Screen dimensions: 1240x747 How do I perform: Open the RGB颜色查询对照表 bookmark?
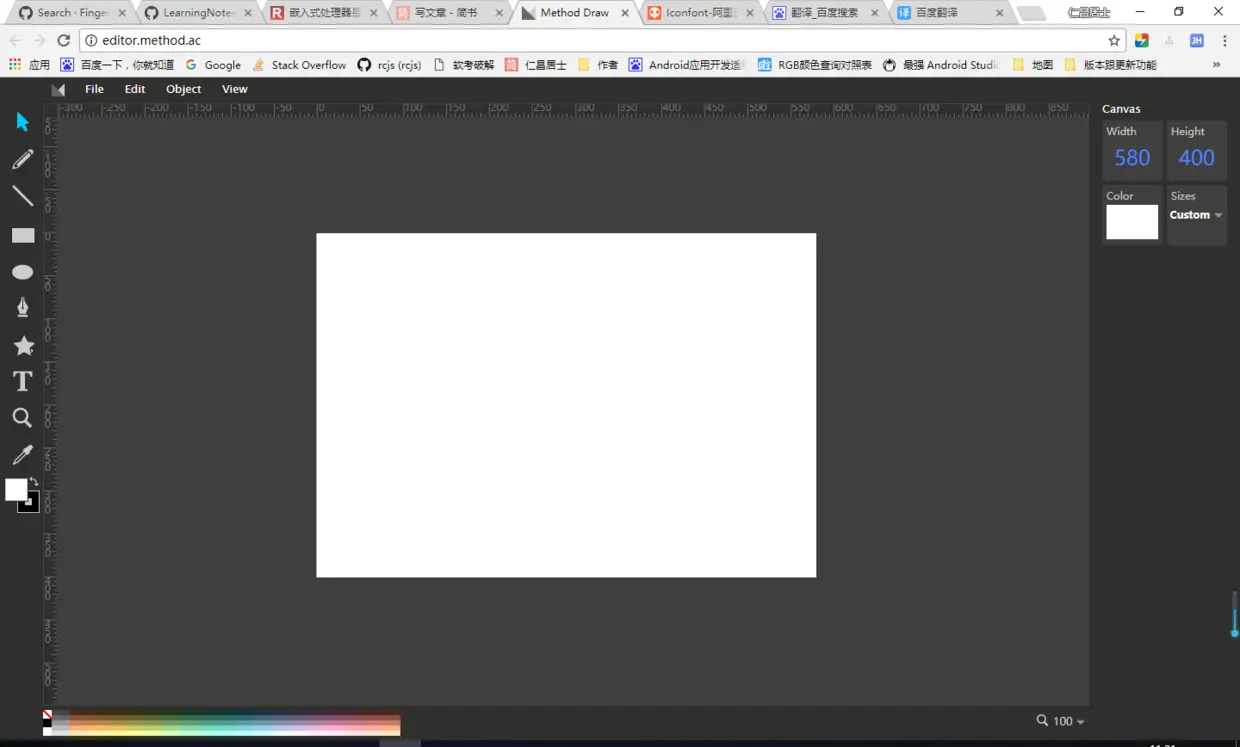click(x=814, y=65)
